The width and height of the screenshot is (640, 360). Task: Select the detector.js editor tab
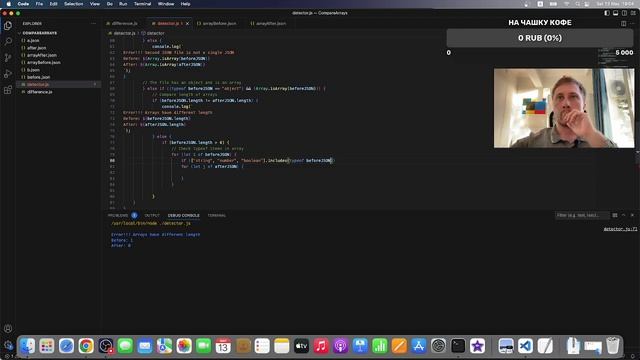click(x=168, y=24)
